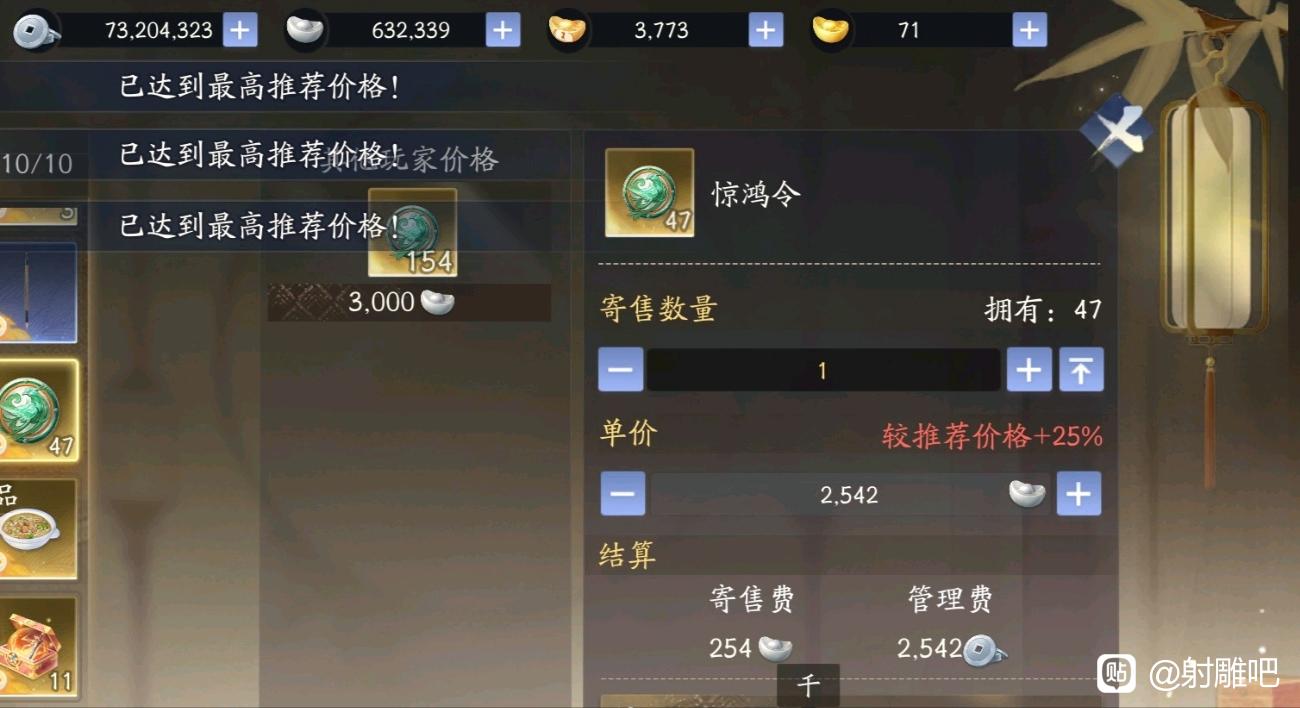Select the 惊鸿令 token with 47 in the inventory

coord(38,411)
